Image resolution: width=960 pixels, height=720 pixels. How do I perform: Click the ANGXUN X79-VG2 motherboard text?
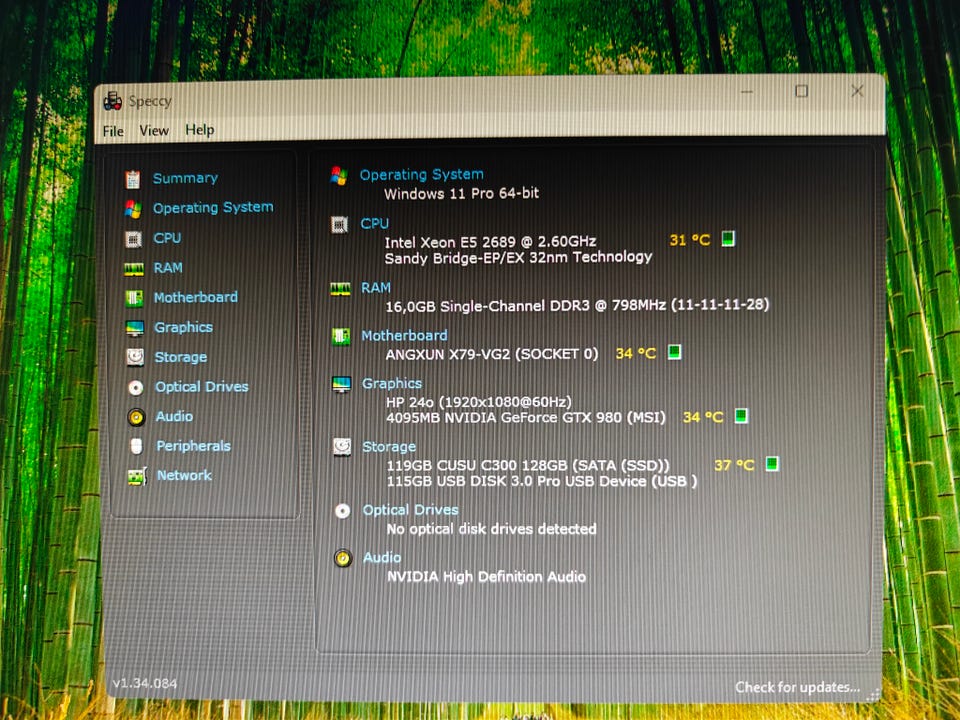[x=492, y=354]
